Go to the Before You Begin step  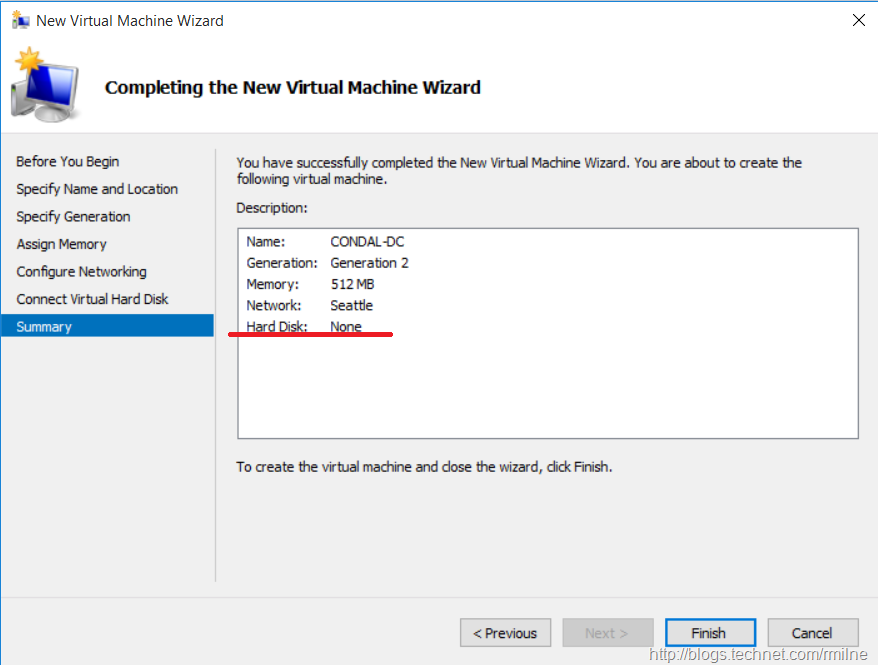(68, 162)
